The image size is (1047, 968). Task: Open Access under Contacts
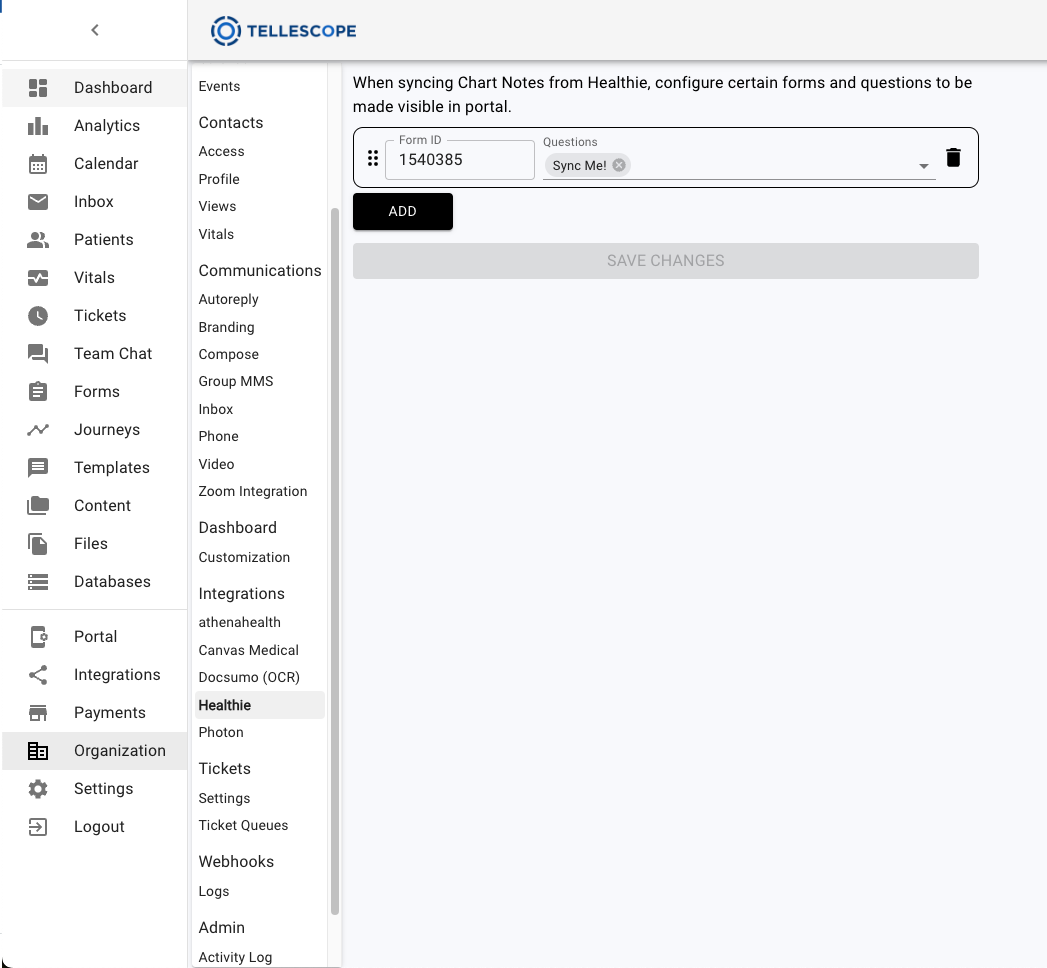[221, 152]
